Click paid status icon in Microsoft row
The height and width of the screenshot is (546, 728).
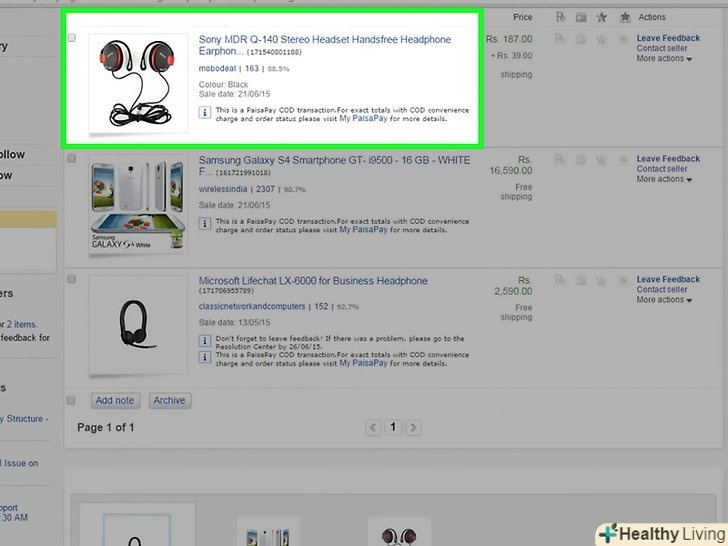pyautogui.click(x=560, y=280)
